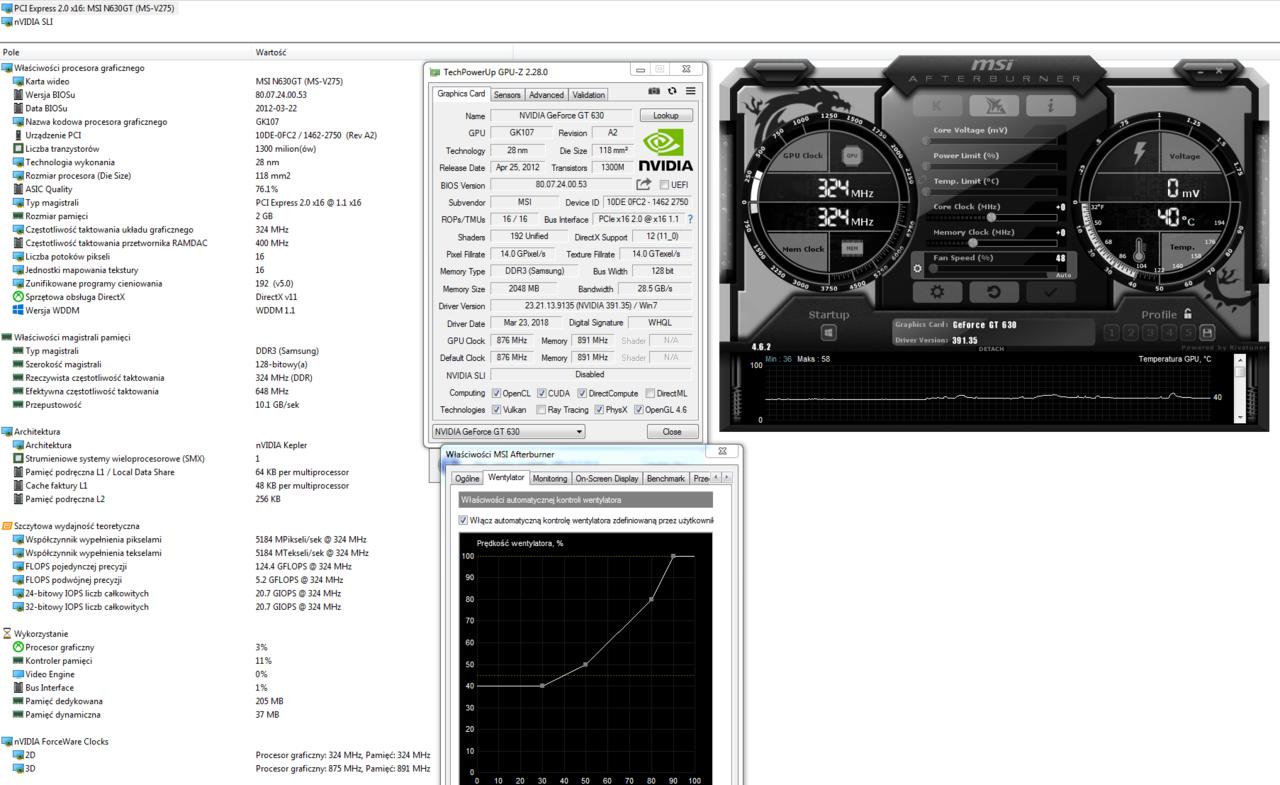Click the MEM chip icon in the clock gauge
The height and width of the screenshot is (785, 1280).
(852, 248)
